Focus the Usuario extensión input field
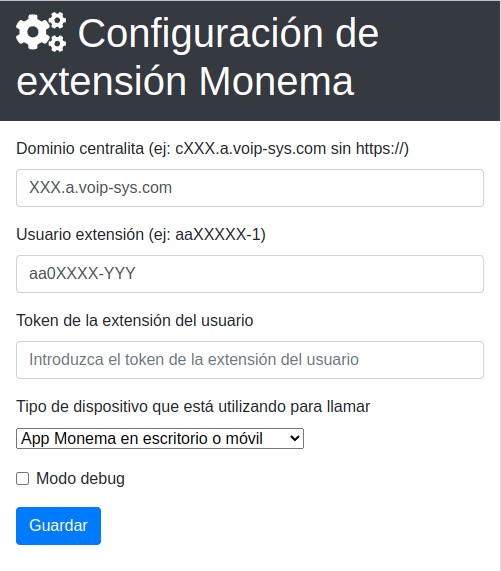The height and width of the screenshot is (571, 501). coord(250,274)
